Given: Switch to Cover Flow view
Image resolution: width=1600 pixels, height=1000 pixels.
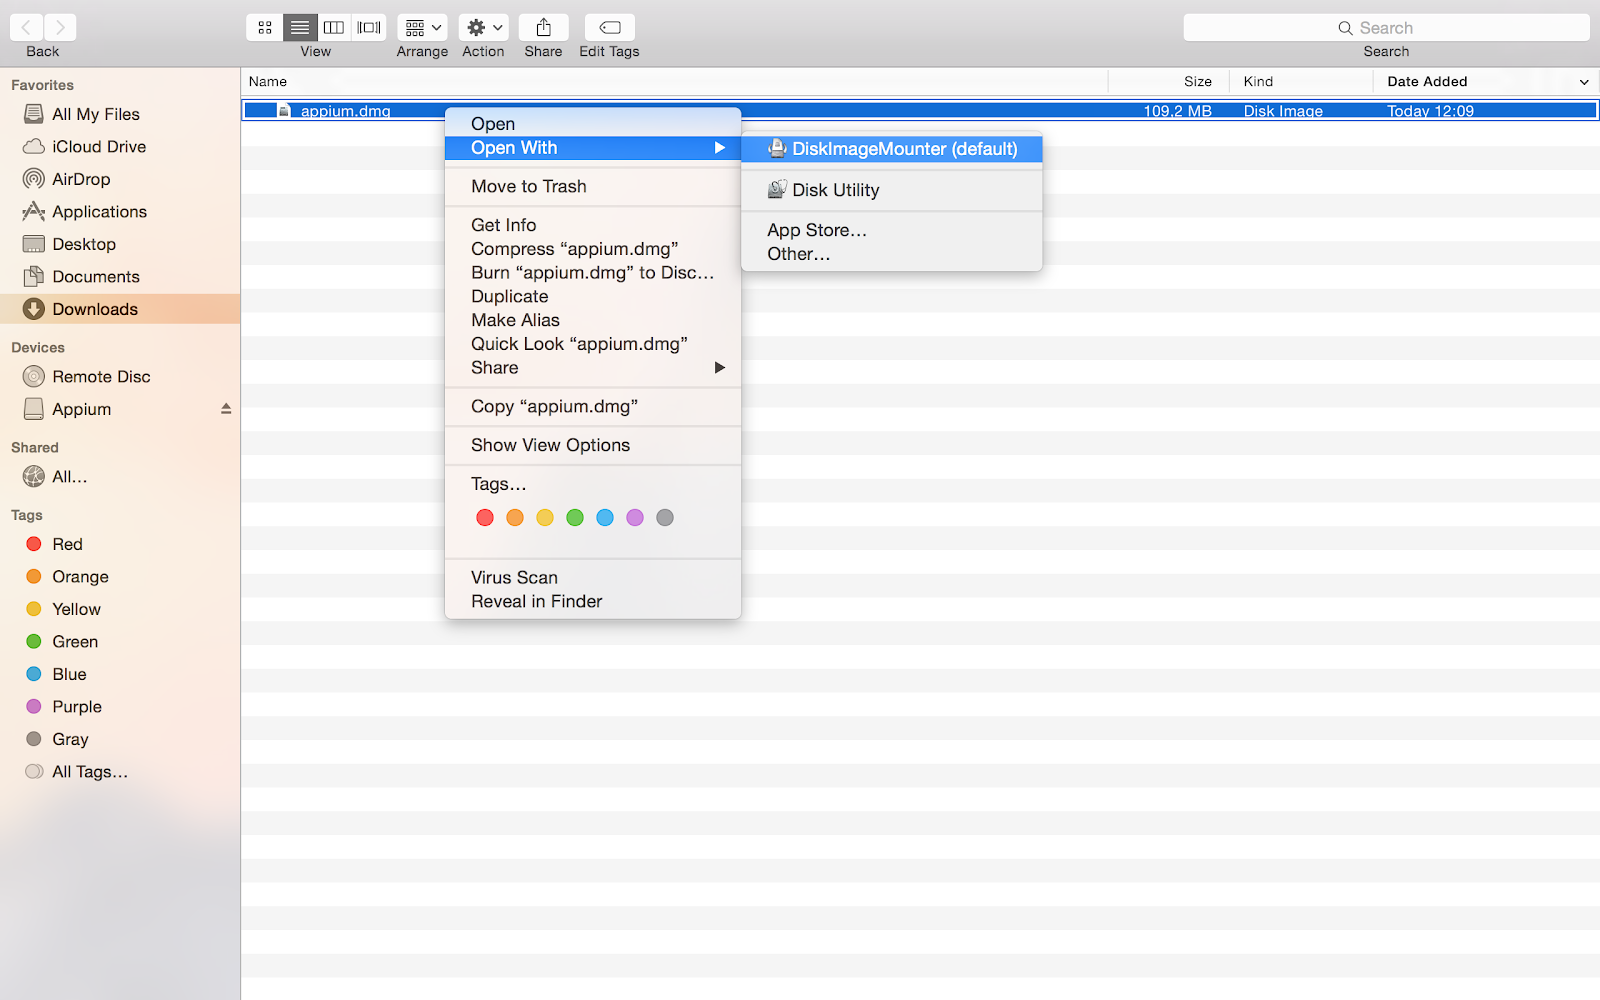Looking at the screenshot, I should click(369, 27).
